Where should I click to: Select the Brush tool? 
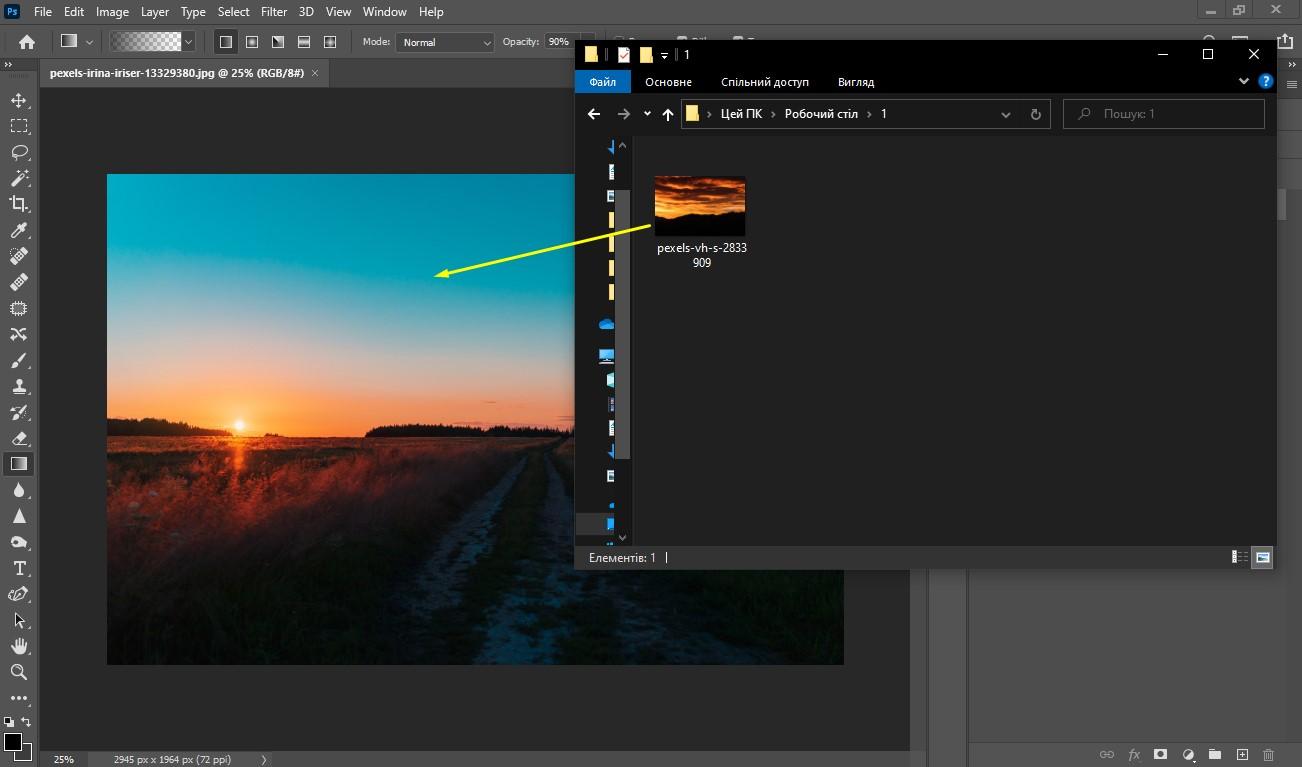pyautogui.click(x=19, y=360)
